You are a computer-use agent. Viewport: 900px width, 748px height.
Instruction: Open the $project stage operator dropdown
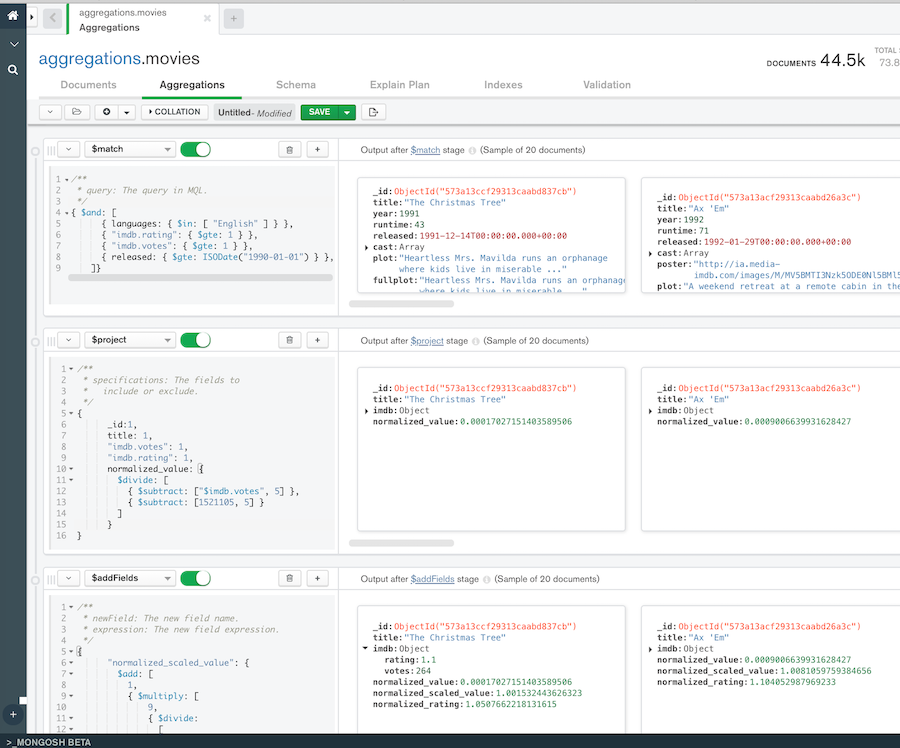coord(130,340)
